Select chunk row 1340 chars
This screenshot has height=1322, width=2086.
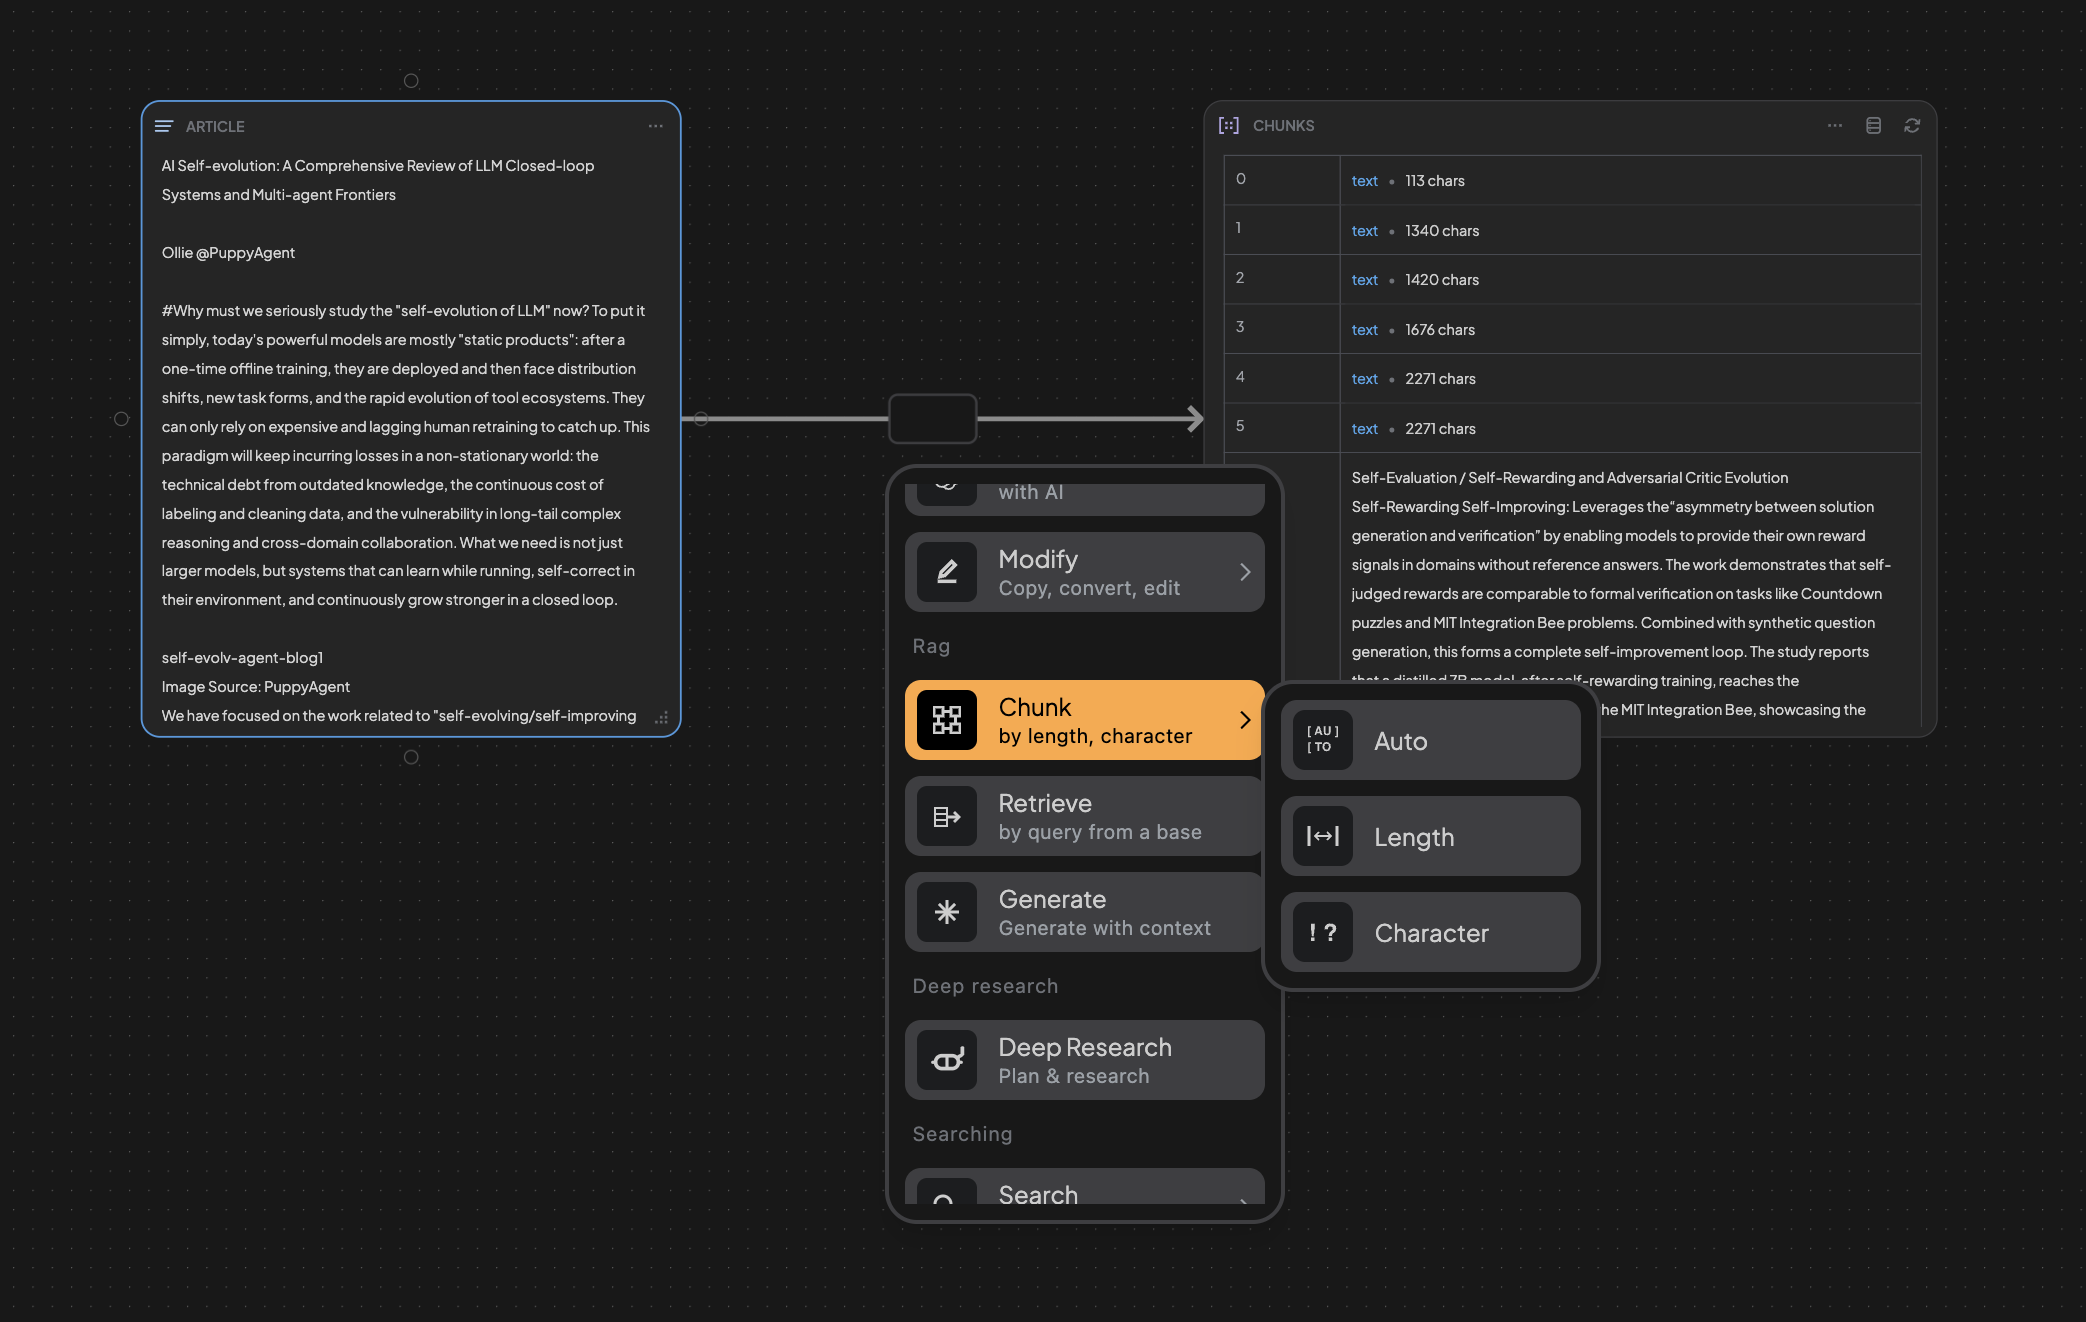tap(1572, 230)
